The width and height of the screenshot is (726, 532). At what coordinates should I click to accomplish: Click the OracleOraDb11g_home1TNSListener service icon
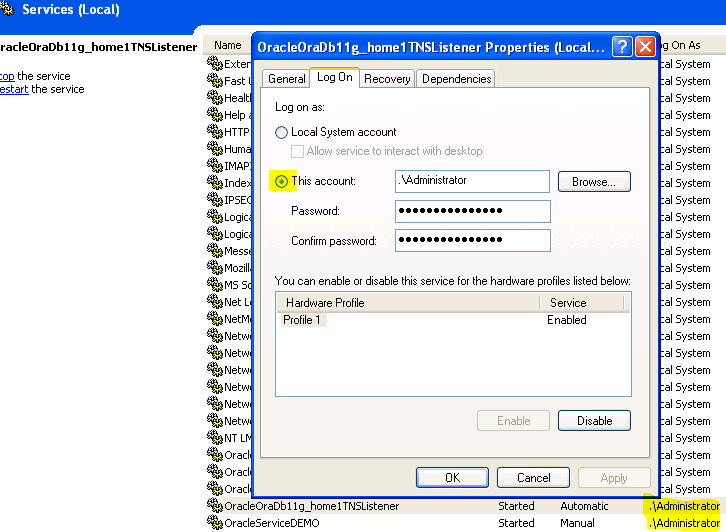click(215, 506)
